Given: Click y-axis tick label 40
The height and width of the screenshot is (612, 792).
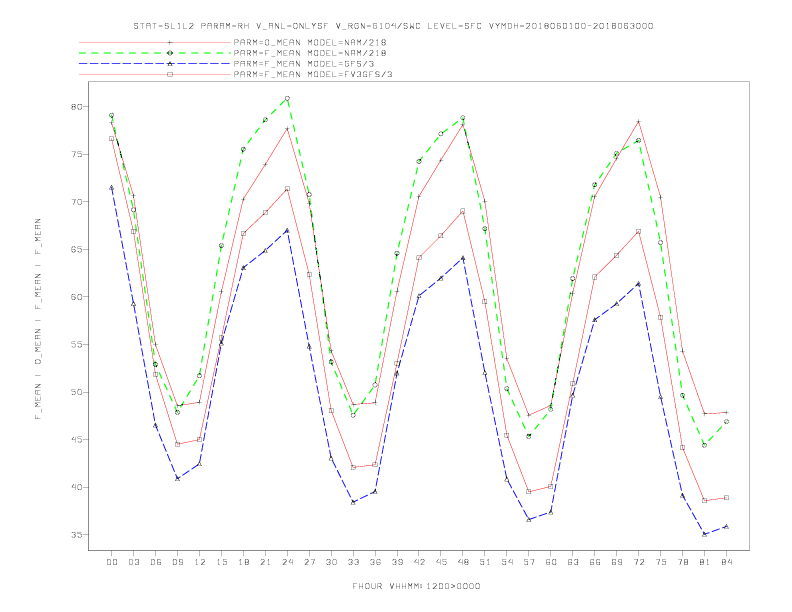Looking at the screenshot, I should click(x=76, y=487).
